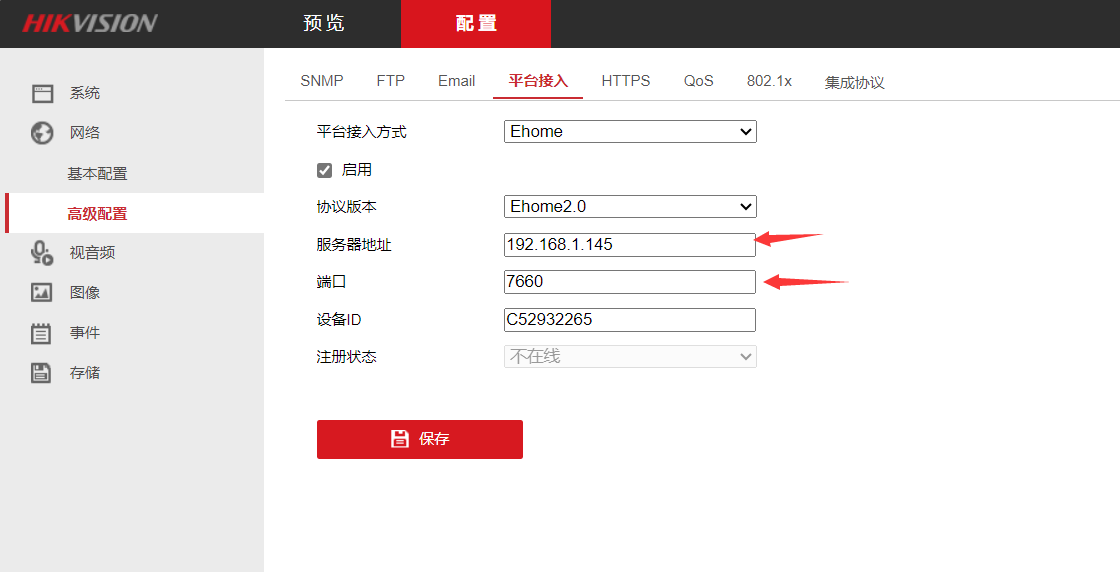1120x572 pixels.
Task: Open the Event (事件) calendar icon
Action: [42, 333]
